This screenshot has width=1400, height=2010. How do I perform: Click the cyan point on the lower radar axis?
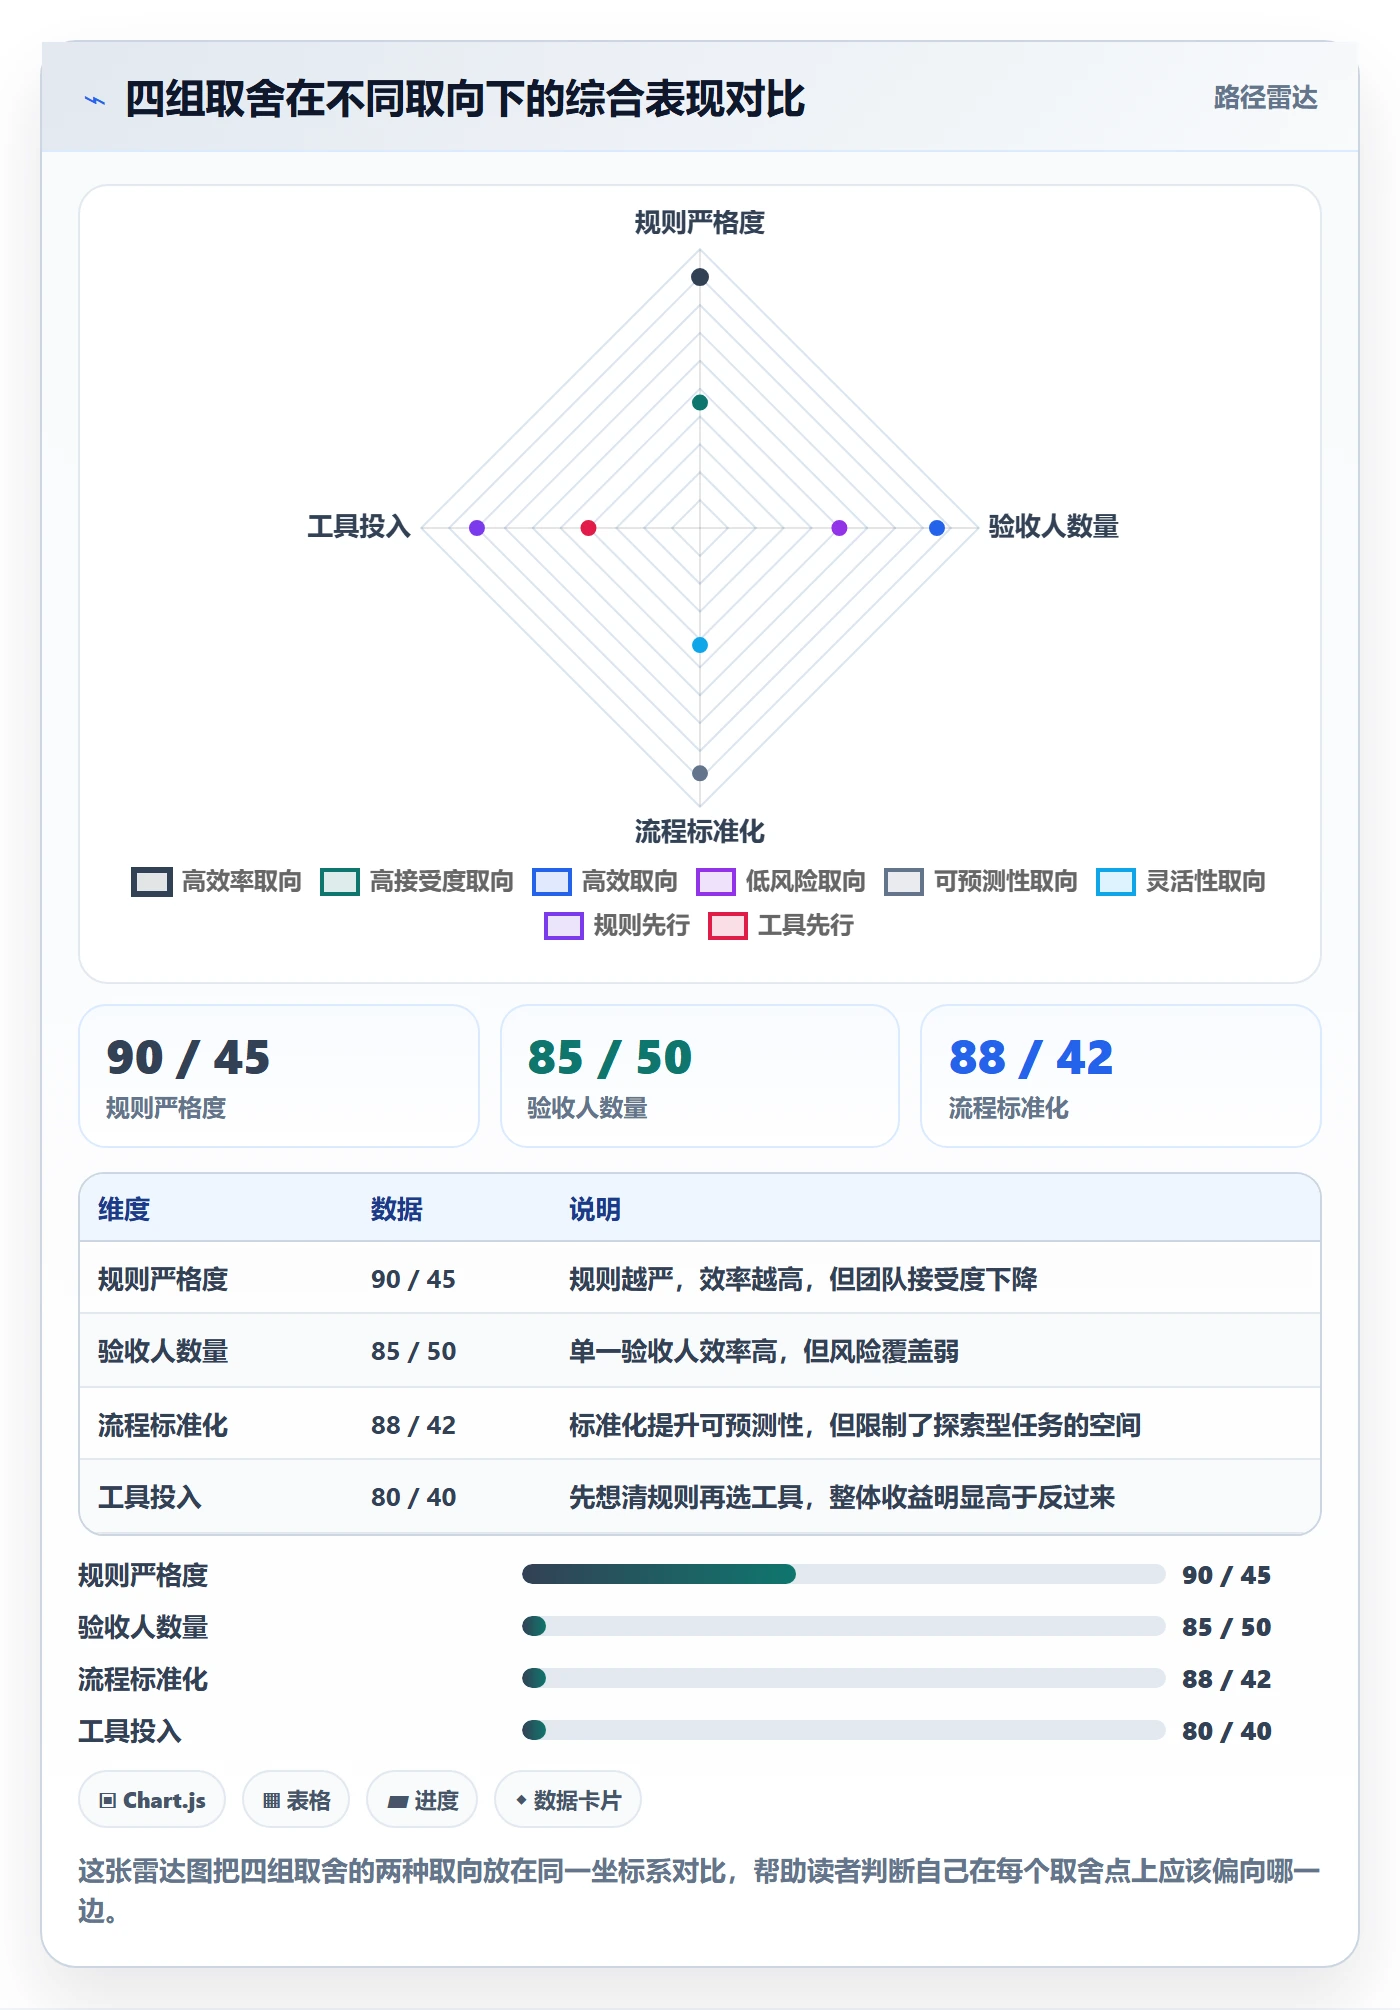point(700,645)
